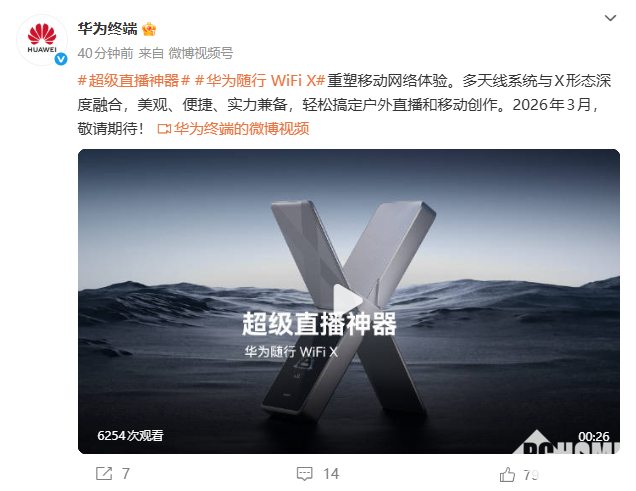Click the blue verified badge on avatar

pos(61,59)
